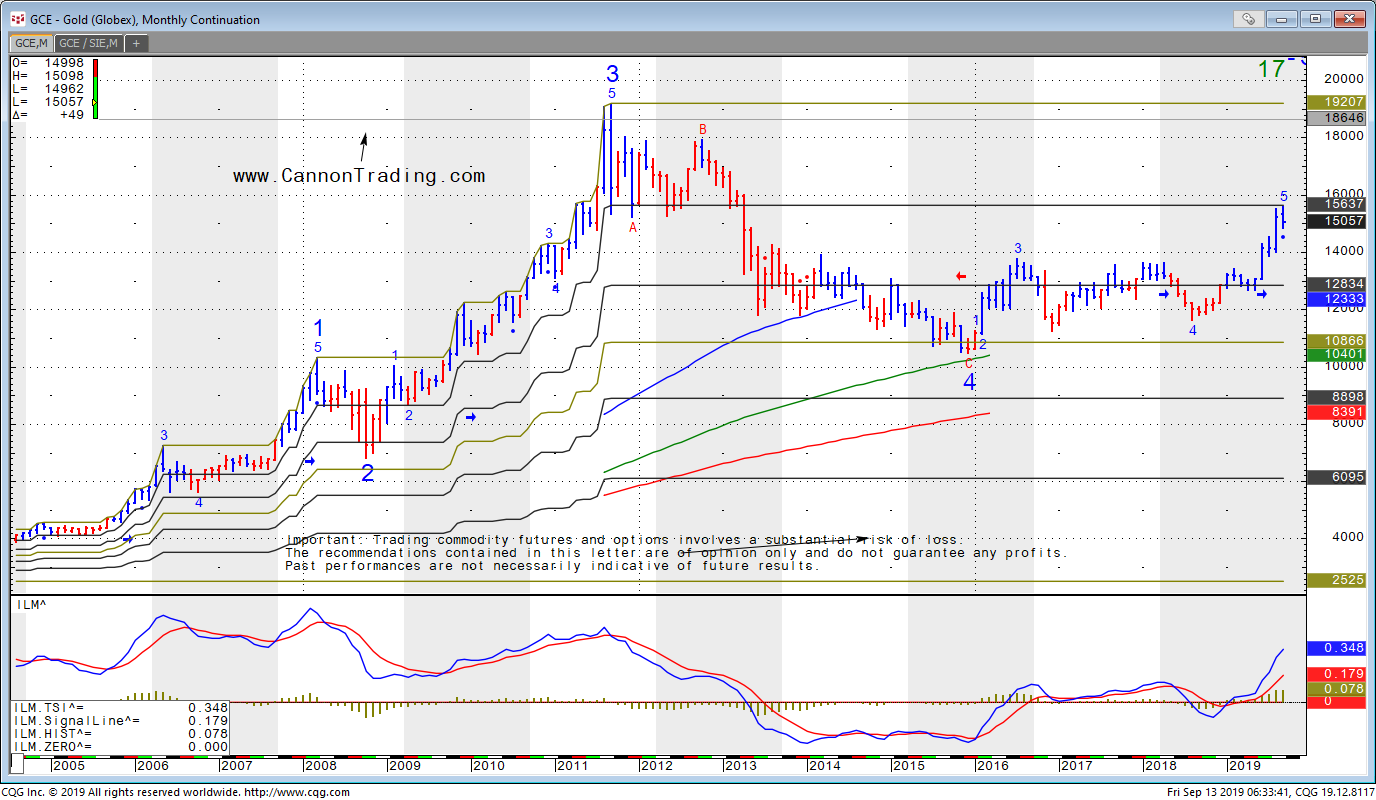1376x800 pixels.
Task: Click the blue arrow marker near 2018
Action: [x=1164, y=294]
